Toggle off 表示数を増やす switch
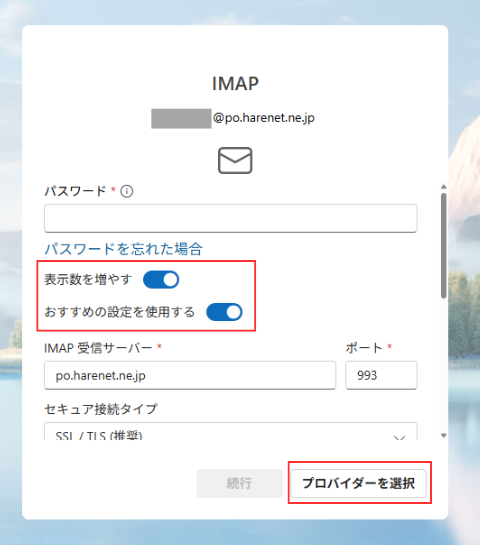The width and height of the screenshot is (480, 545). [x=161, y=279]
